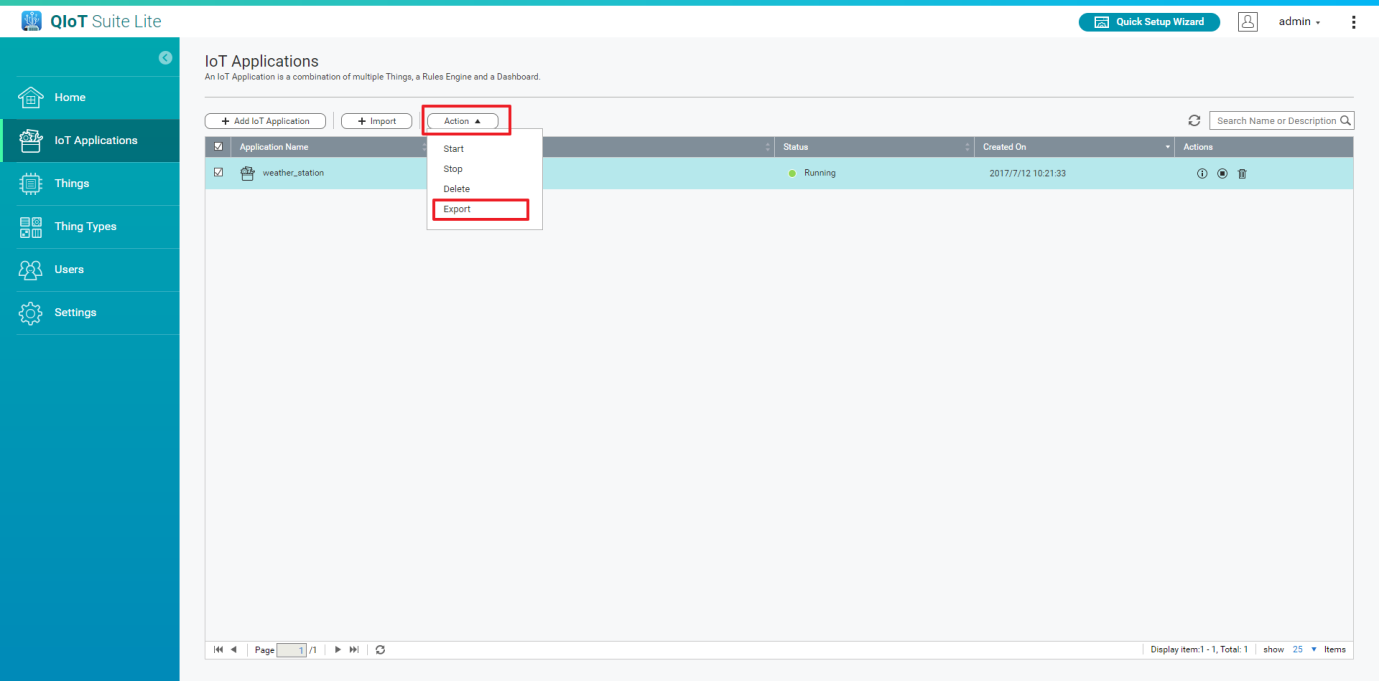Open Thing Types in the sidebar
This screenshot has width=1379, height=681.
click(85, 227)
